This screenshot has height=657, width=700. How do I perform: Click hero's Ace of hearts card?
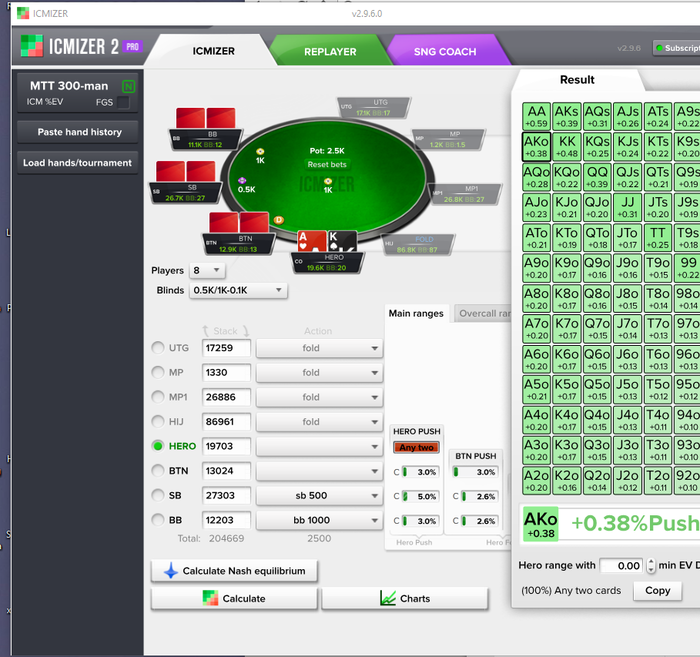coord(312,241)
